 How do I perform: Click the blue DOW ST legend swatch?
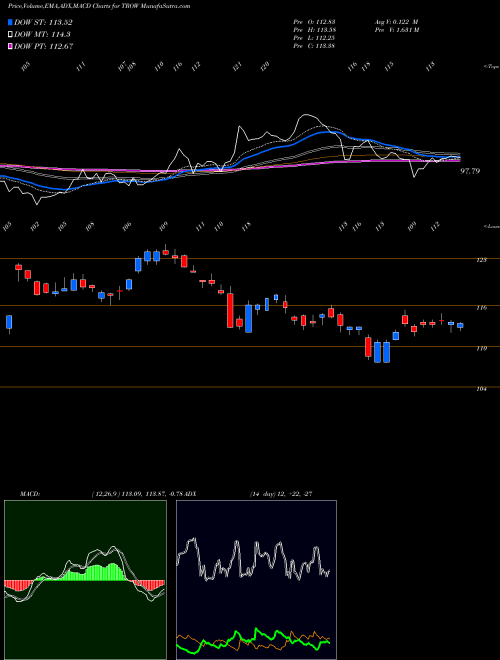pos(11,22)
